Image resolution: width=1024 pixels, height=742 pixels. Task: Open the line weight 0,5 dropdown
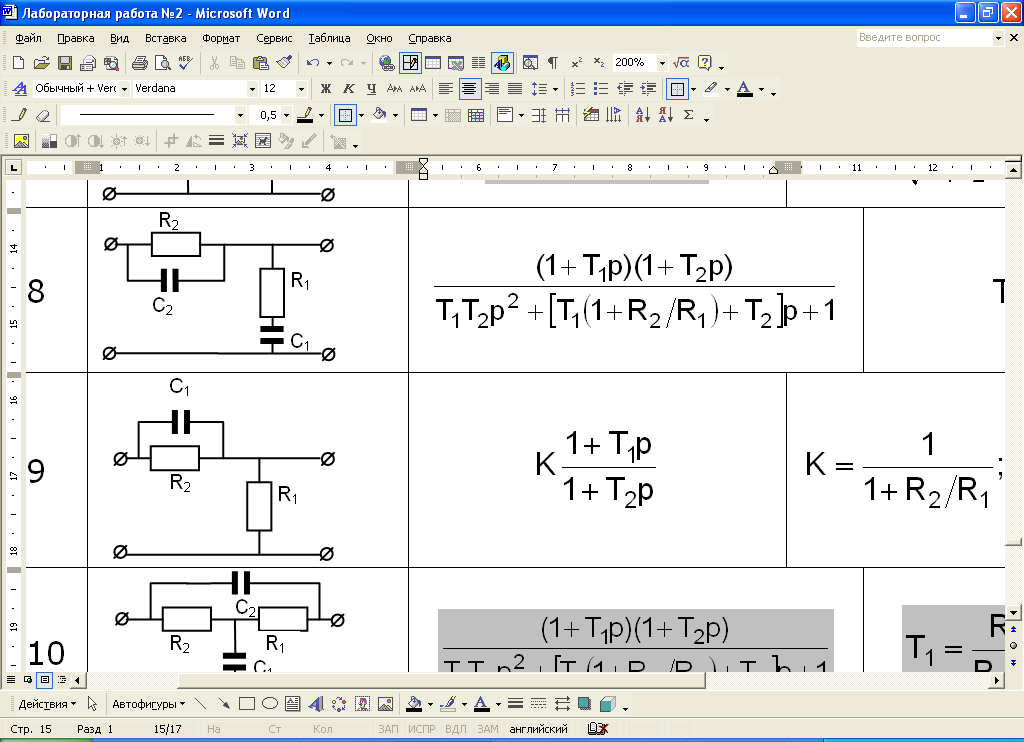coord(286,116)
